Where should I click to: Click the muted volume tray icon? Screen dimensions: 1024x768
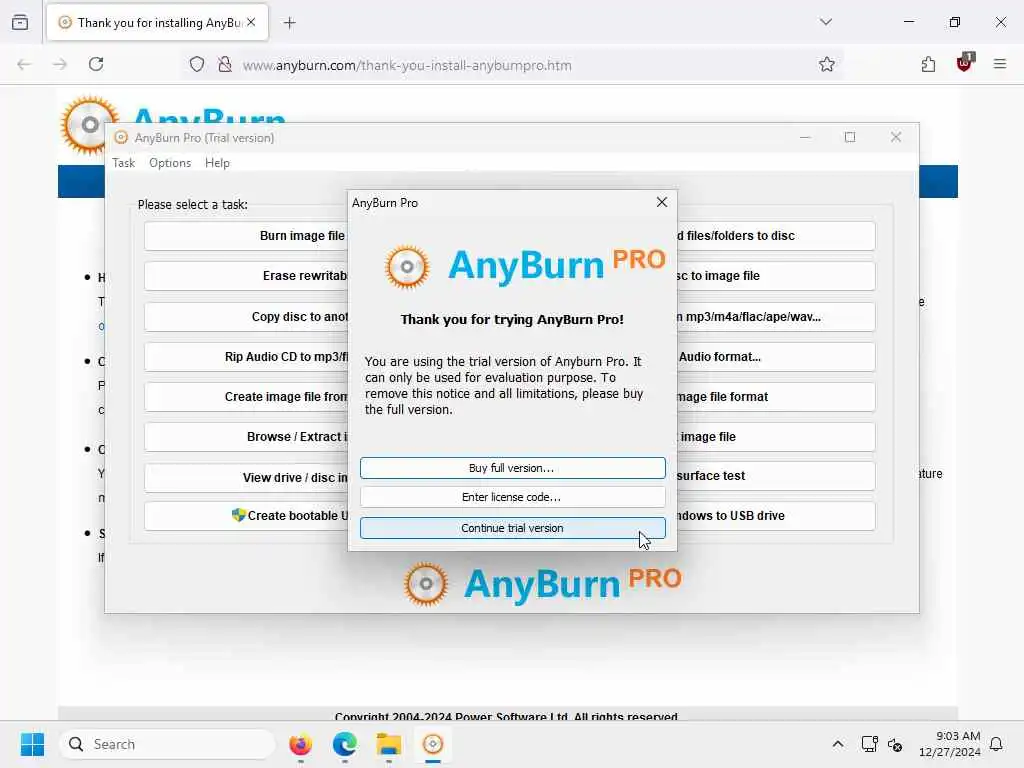pos(895,744)
